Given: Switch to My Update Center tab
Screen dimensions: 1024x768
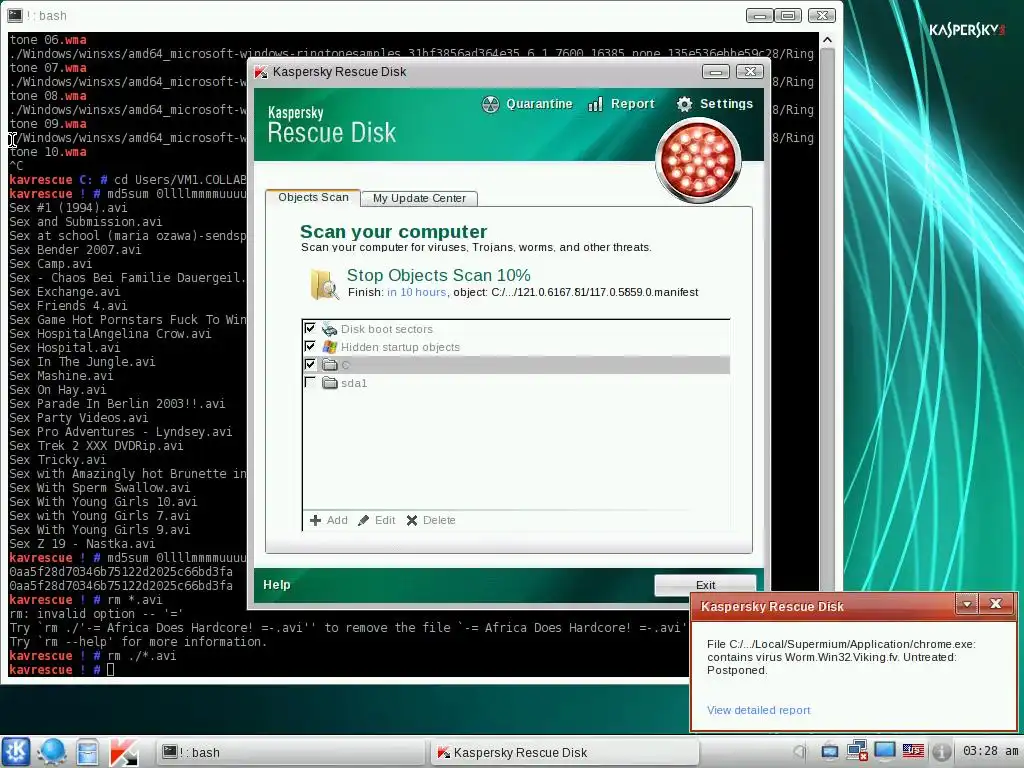Looking at the screenshot, I should (419, 199).
